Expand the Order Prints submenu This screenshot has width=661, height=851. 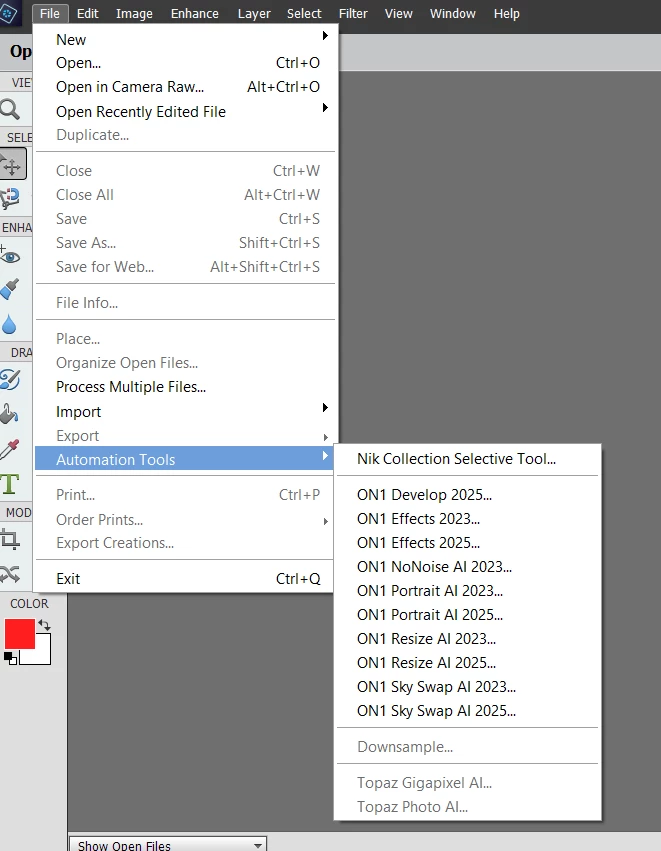coord(186,519)
